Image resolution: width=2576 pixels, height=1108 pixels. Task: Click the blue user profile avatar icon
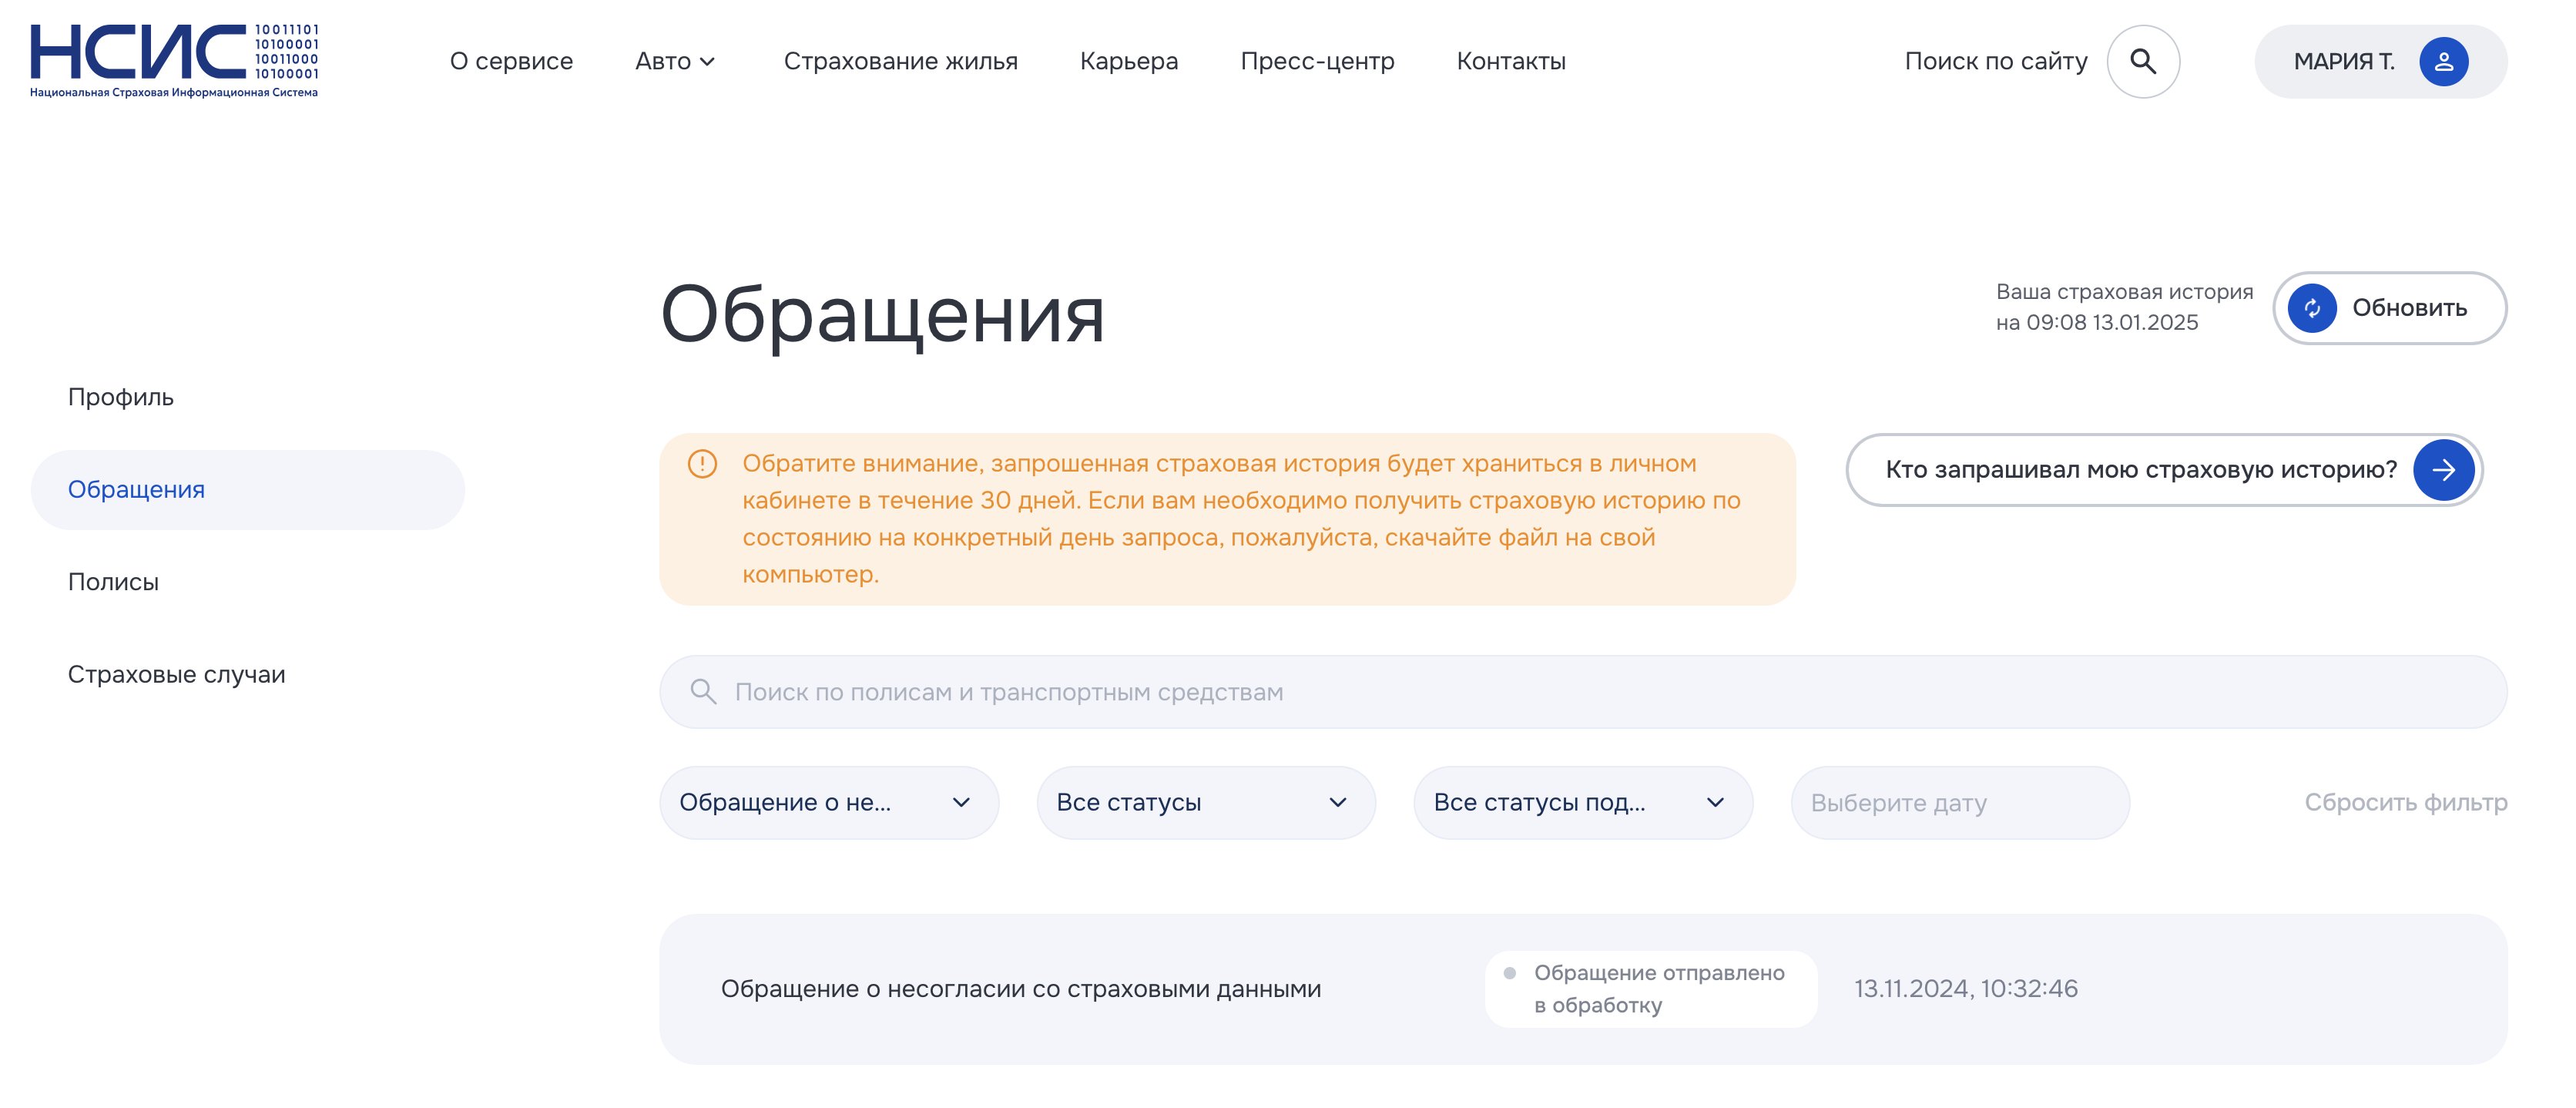(2443, 61)
